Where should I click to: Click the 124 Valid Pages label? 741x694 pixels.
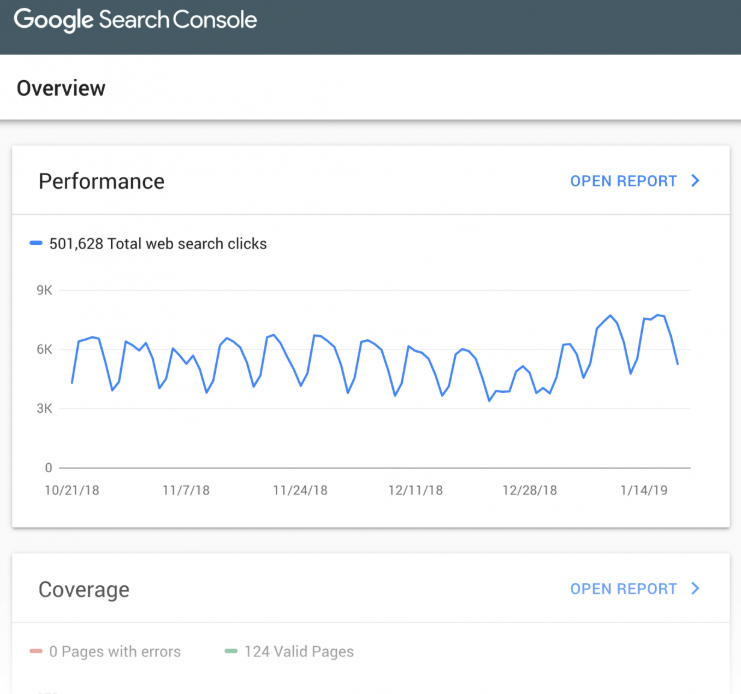pyautogui.click(x=299, y=651)
